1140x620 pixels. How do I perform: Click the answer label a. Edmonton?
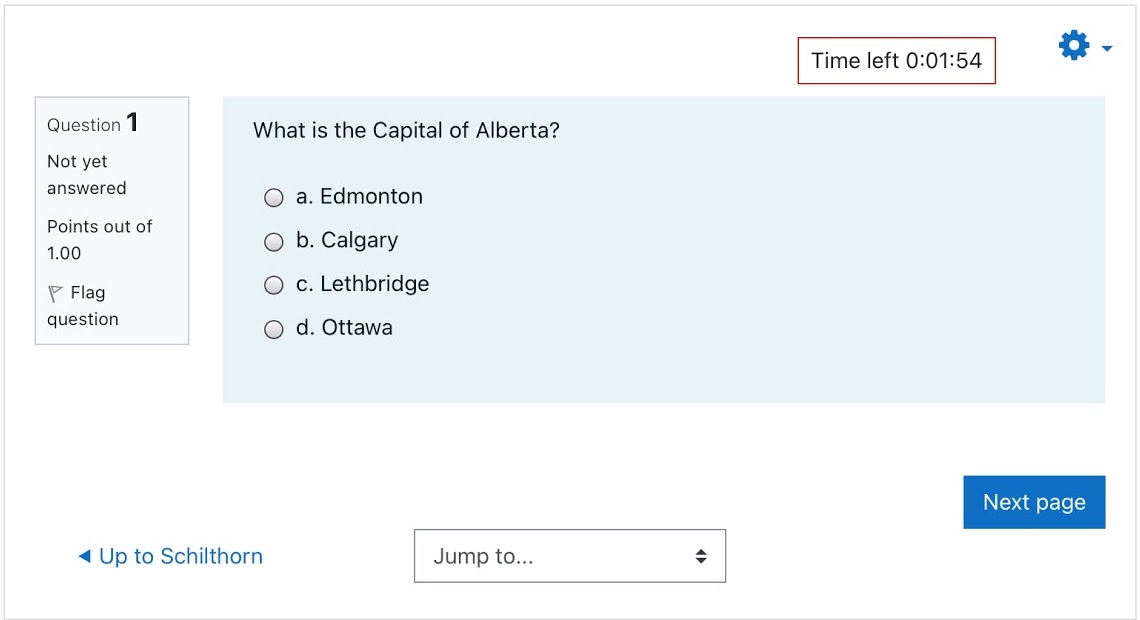[x=359, y=196]
